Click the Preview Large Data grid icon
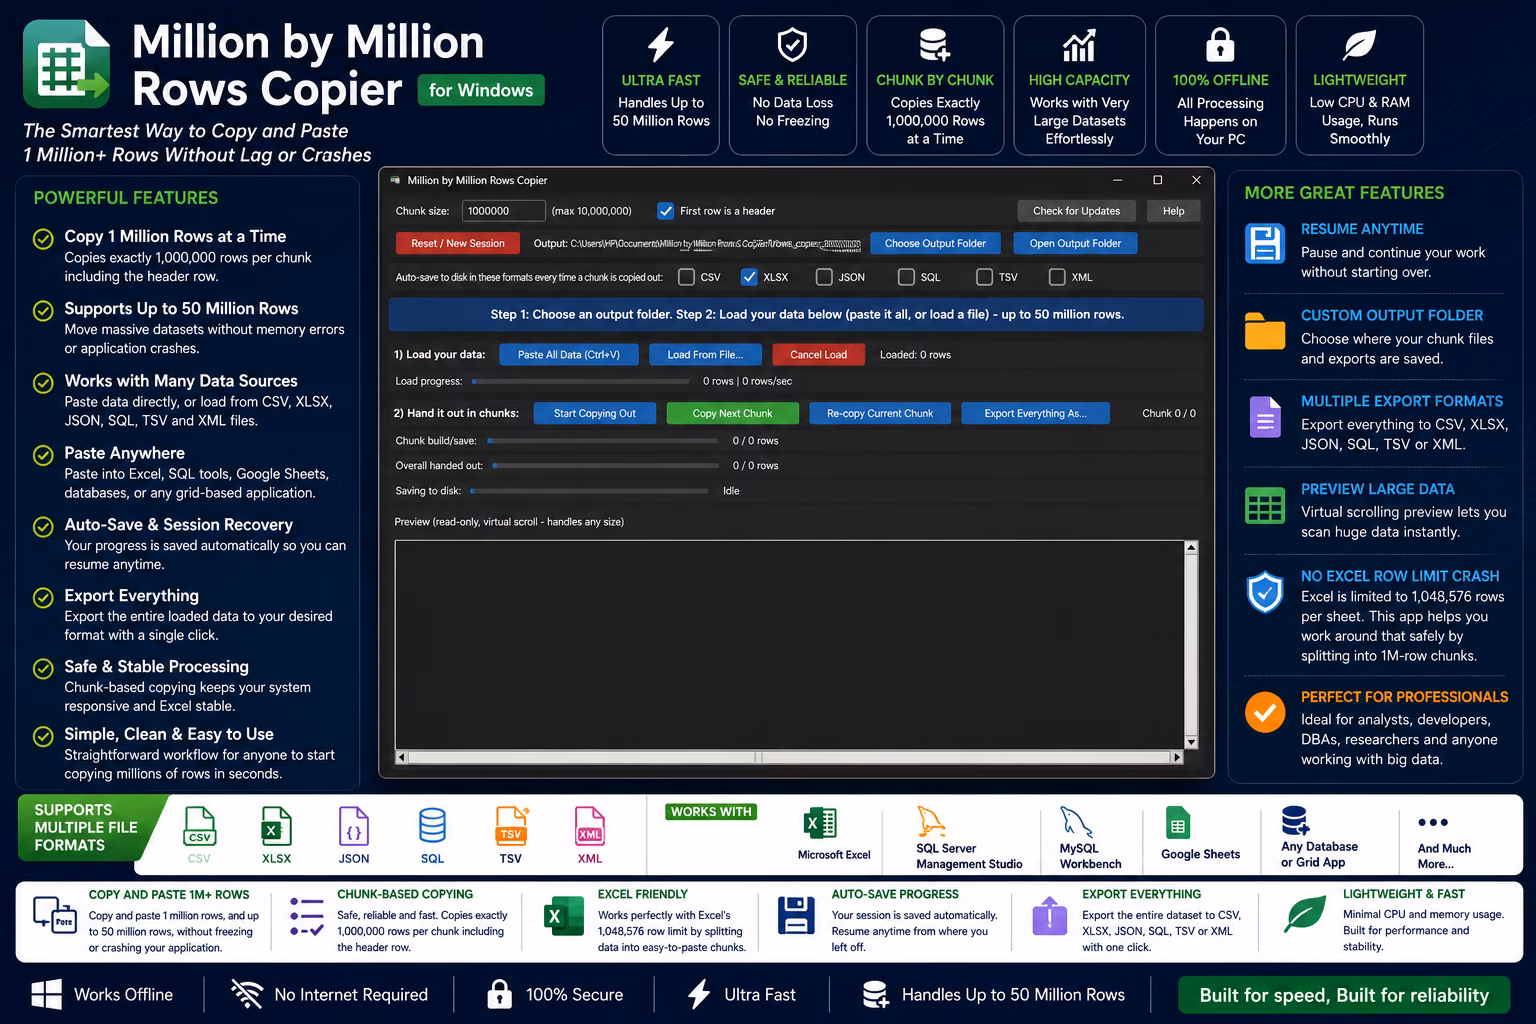1536x1024 pixels. tap(1265, 506)
